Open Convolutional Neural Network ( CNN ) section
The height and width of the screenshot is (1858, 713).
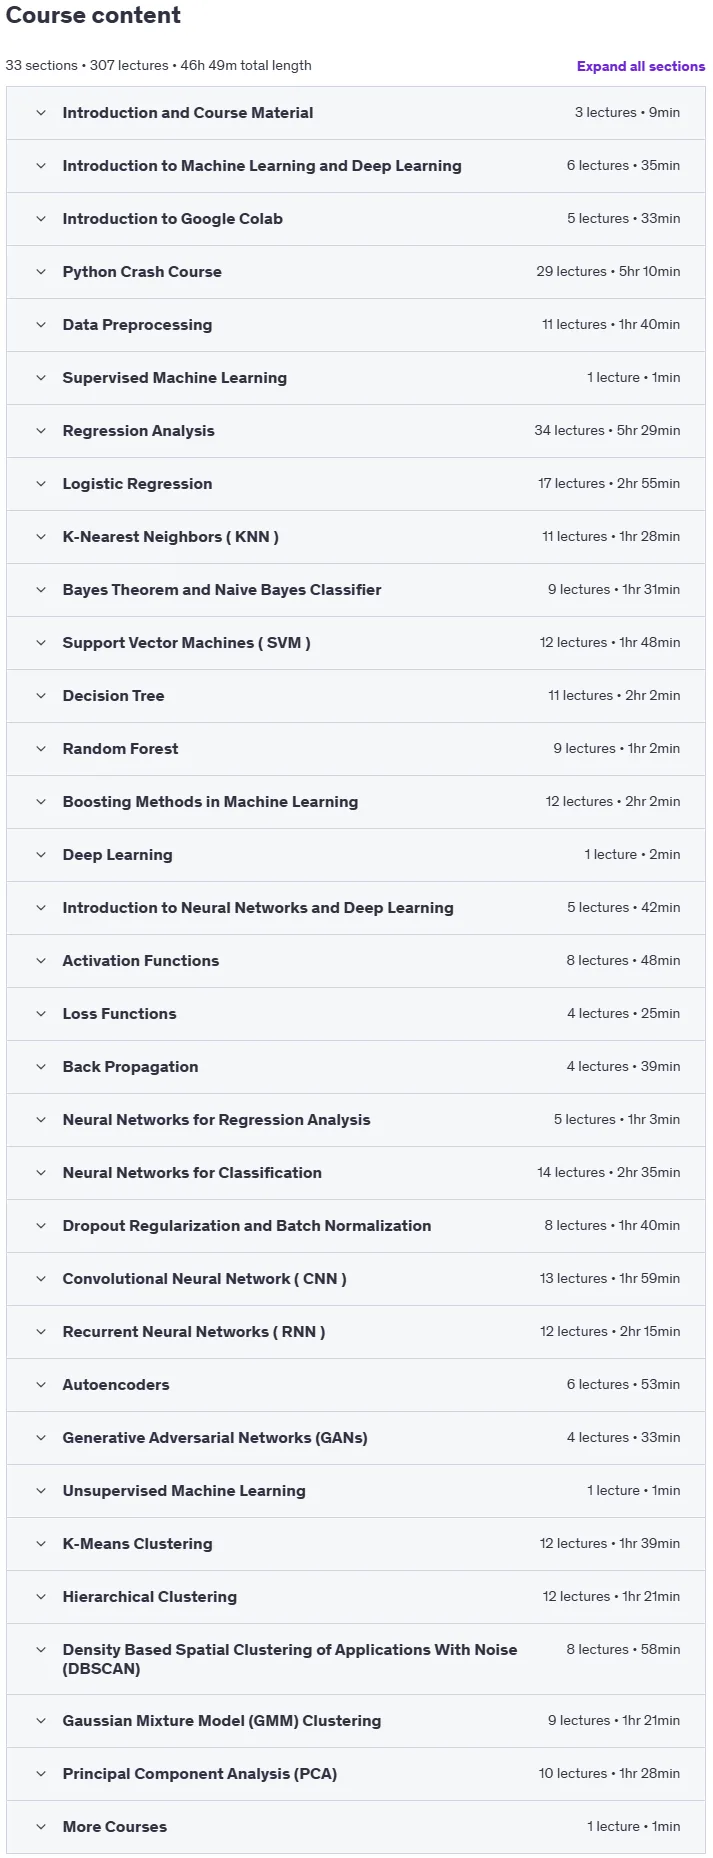point(356,1279)
